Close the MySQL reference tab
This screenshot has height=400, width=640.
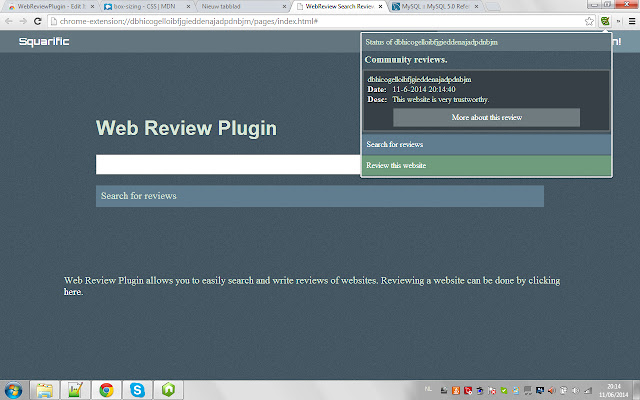pyautogui.click(x=476, y=7)
